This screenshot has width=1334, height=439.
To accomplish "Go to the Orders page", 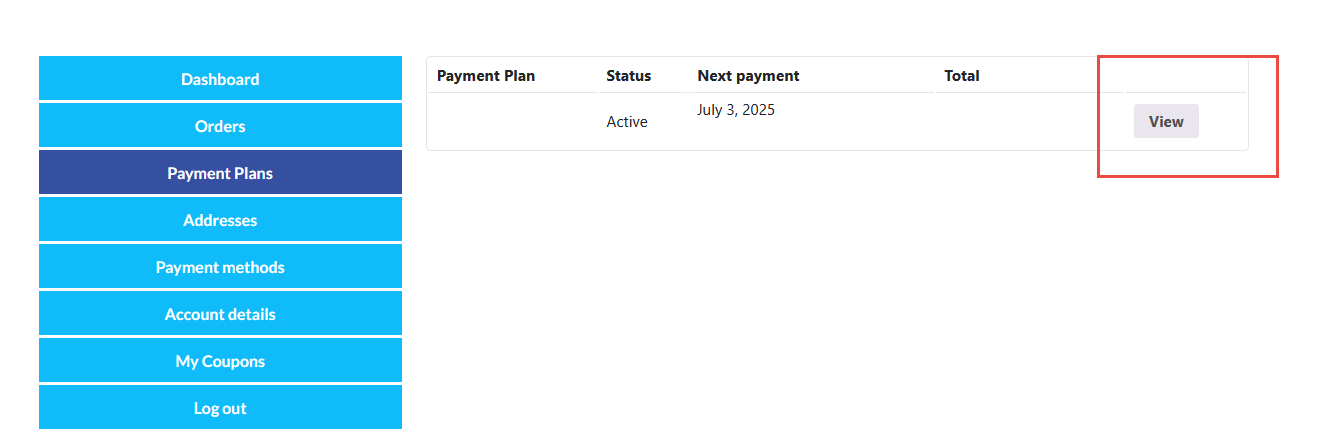I will tap(220, 126).
